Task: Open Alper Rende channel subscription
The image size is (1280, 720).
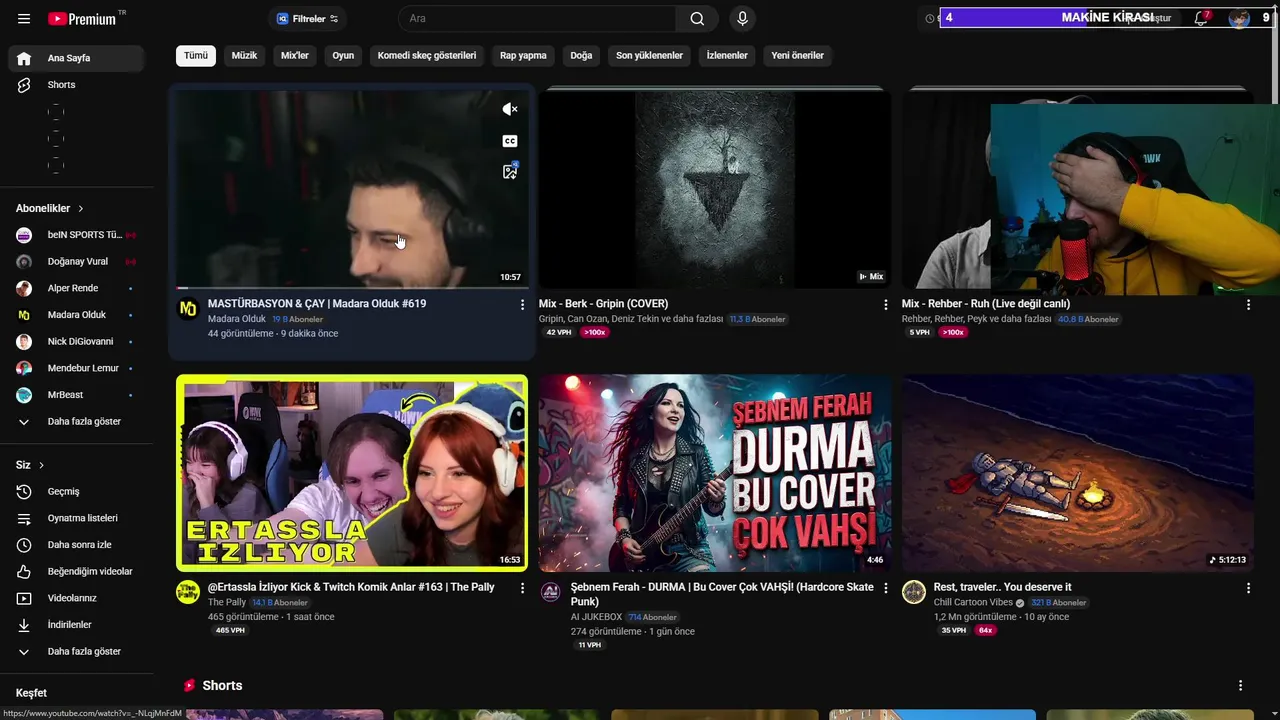Action: point(76,288)
